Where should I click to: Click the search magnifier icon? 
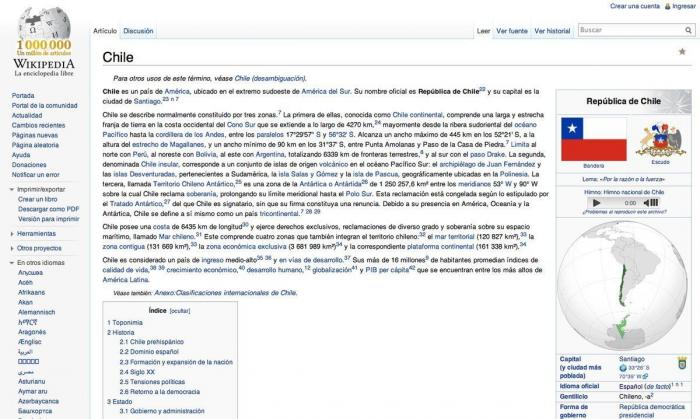point(688,30)
